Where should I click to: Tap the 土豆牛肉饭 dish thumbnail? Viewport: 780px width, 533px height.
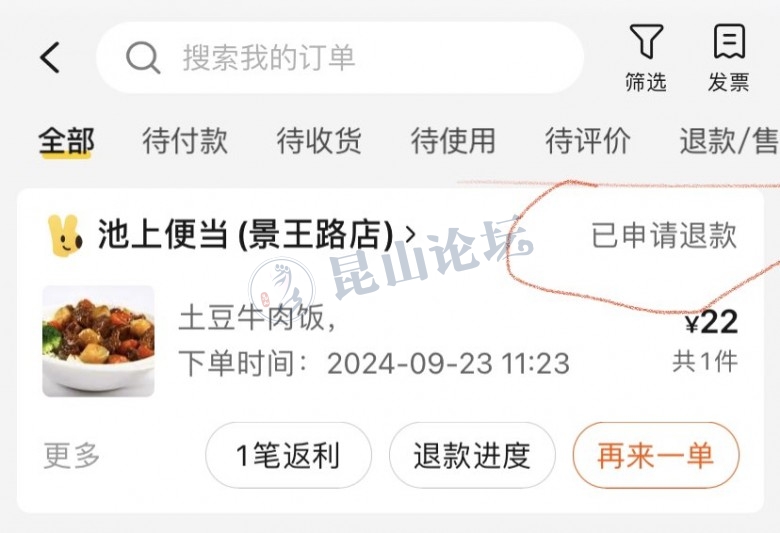pyautogui.click(x=98, y=341)
